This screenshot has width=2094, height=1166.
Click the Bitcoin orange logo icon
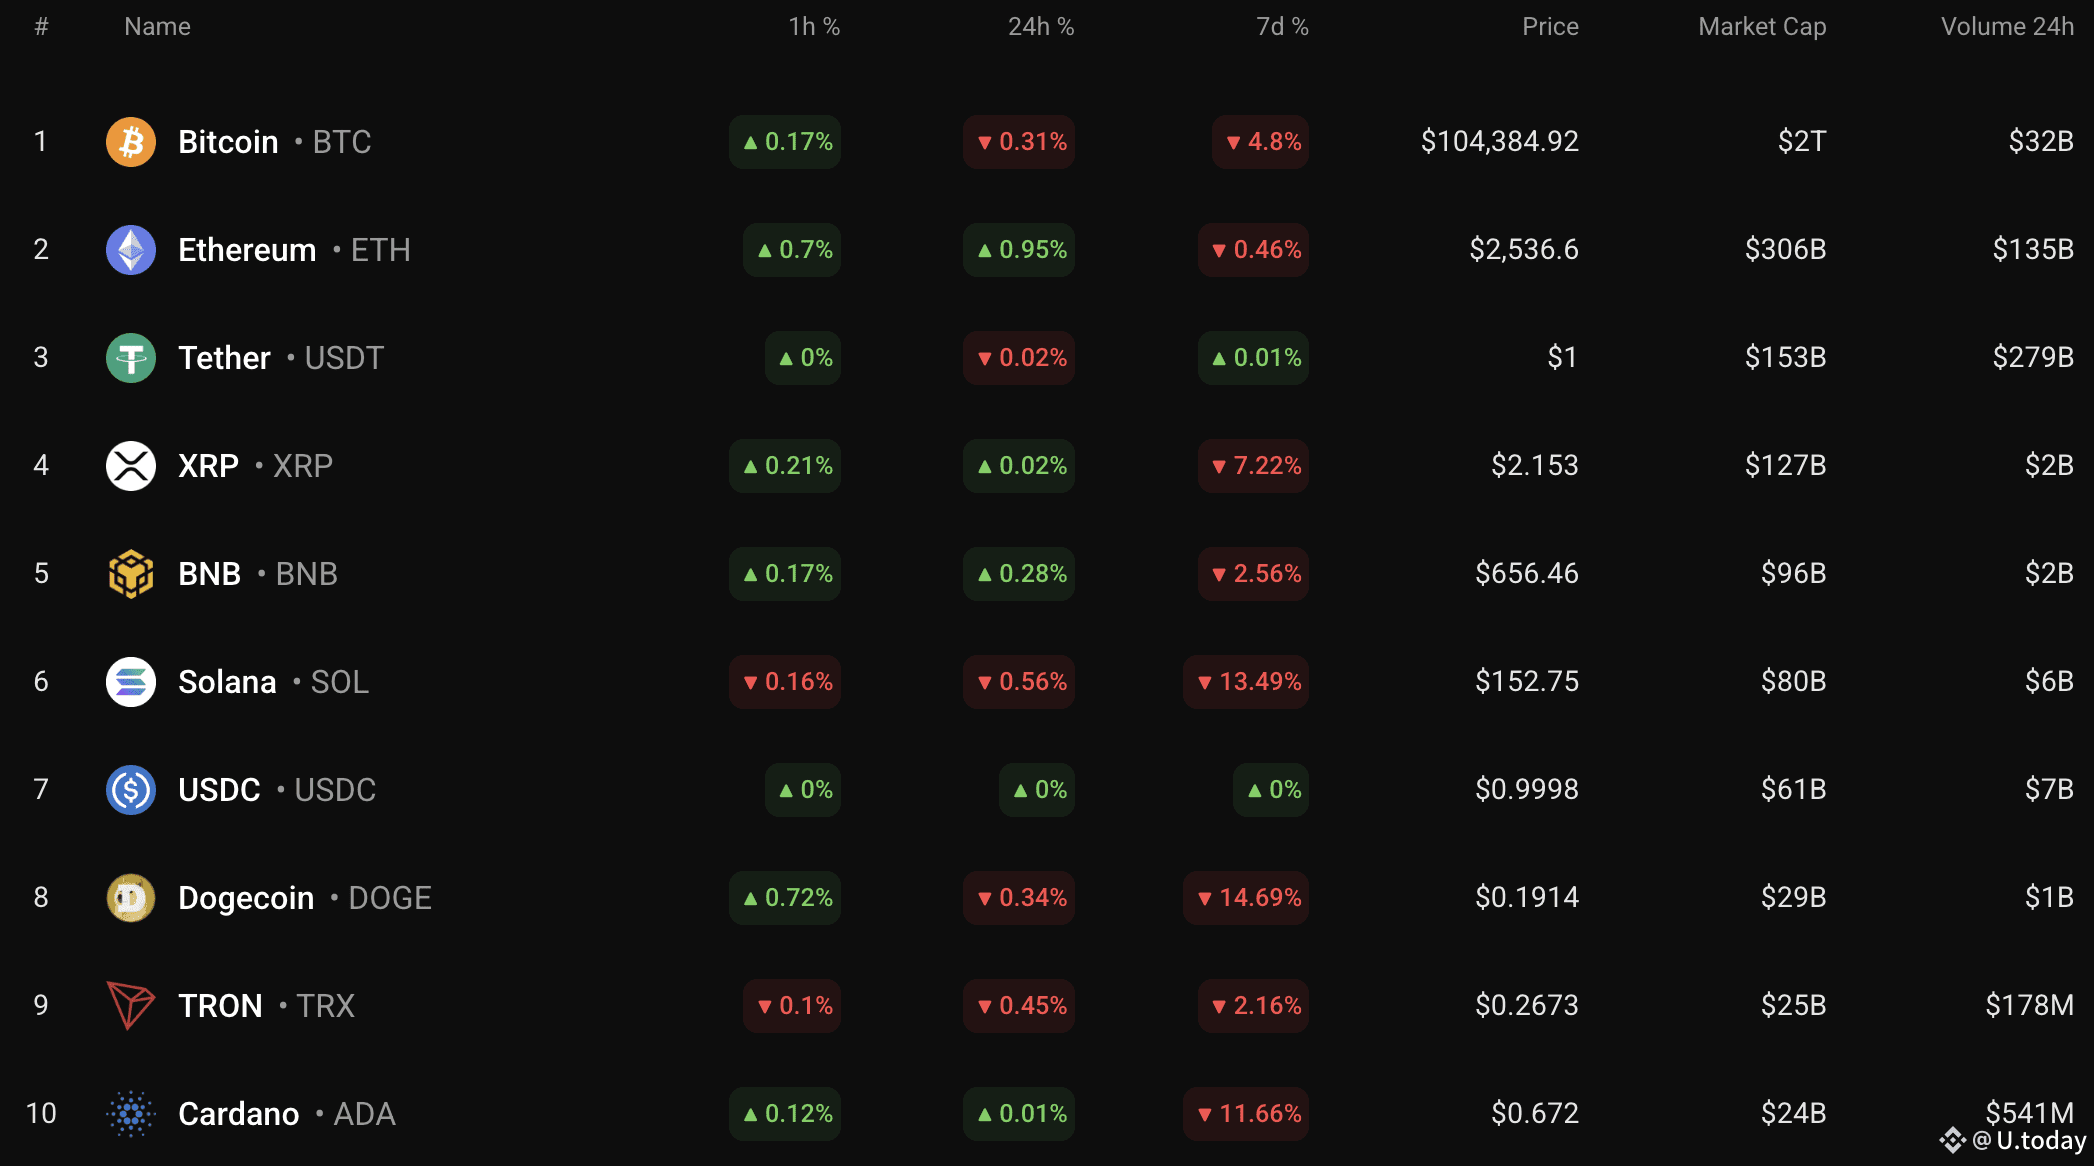click(131, 142)
